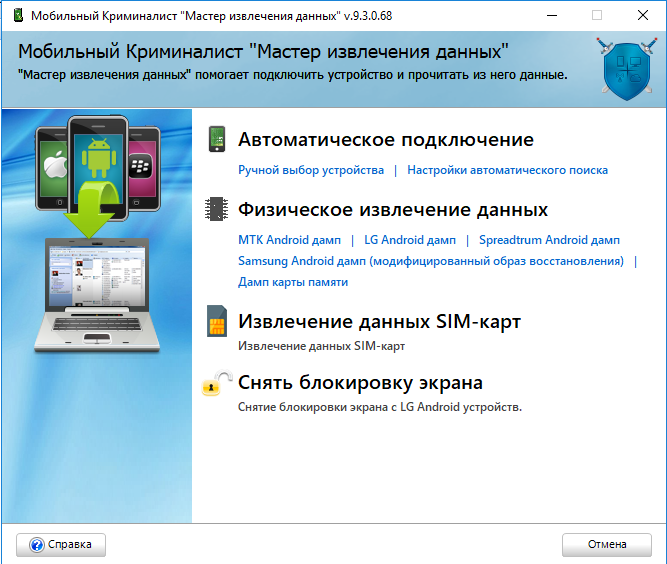Screen dimensions: 667x564
Task: Open Снять блокировку экрана heading
Action: point(360,382)
